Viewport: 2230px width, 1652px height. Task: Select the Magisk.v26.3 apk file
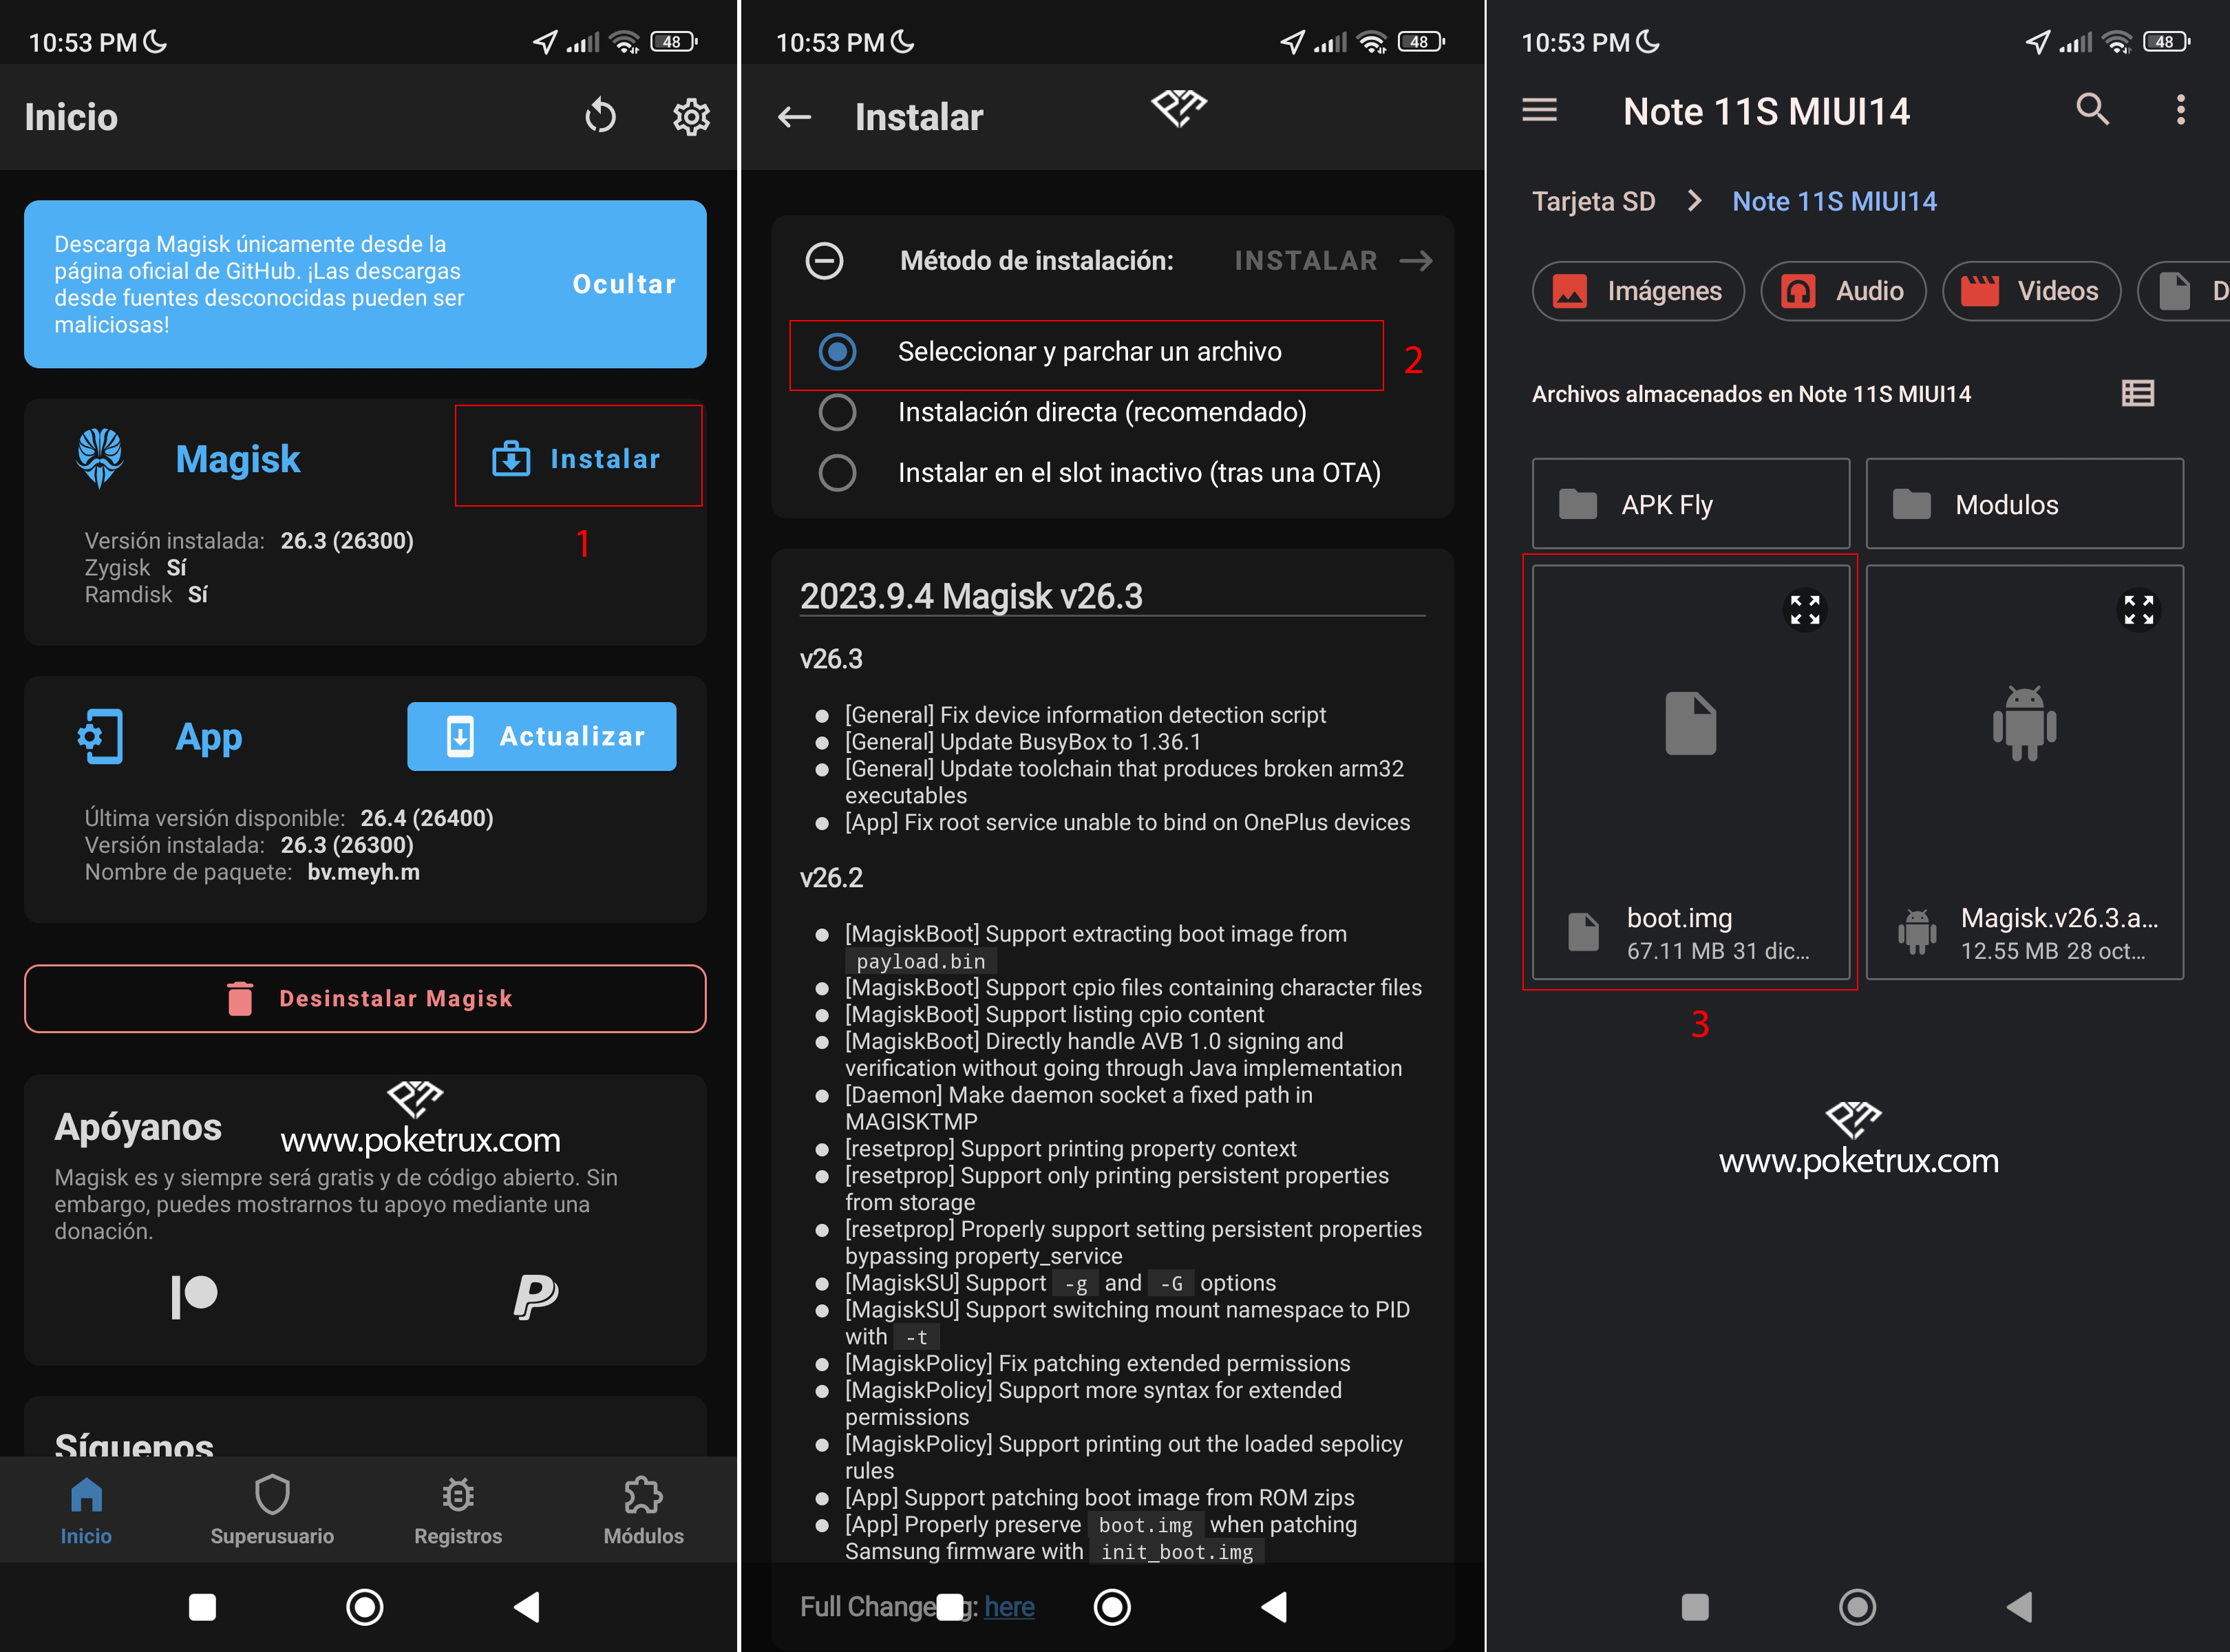(2025, 772)
